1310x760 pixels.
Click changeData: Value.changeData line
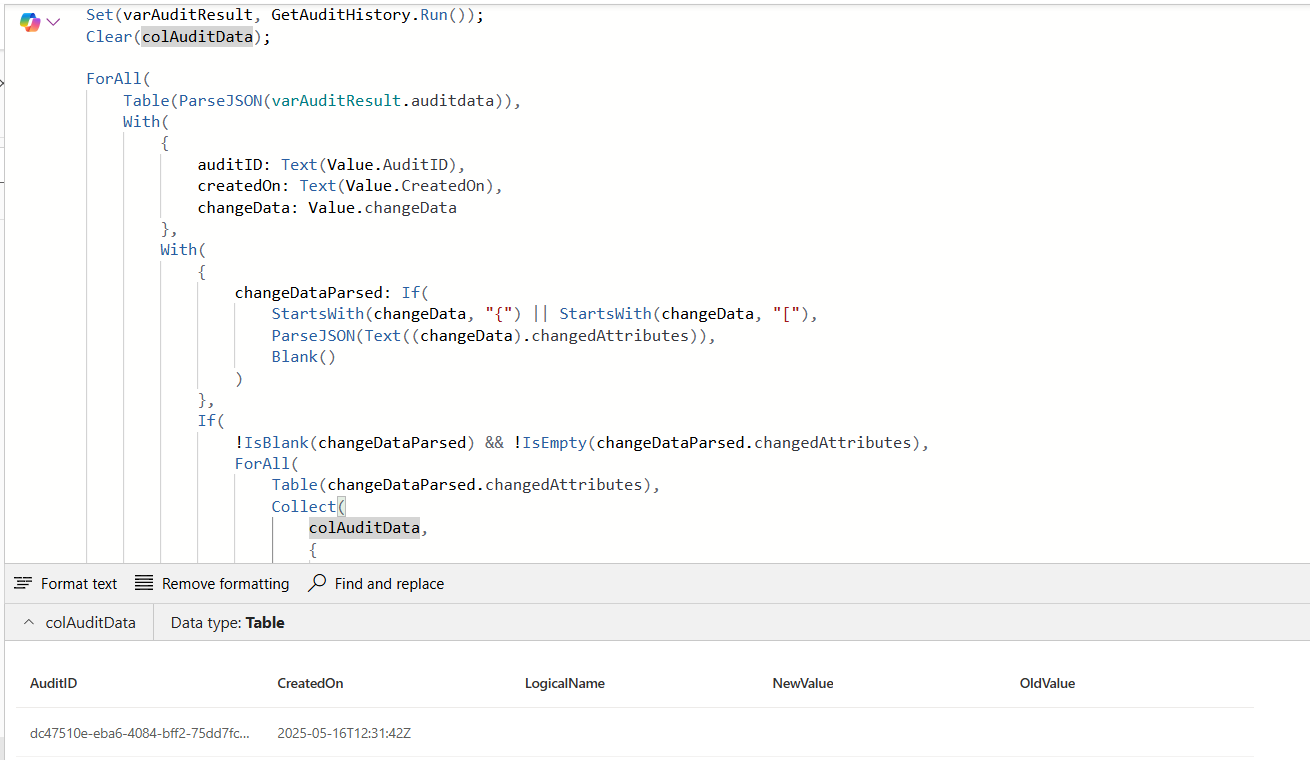point(327,208)
